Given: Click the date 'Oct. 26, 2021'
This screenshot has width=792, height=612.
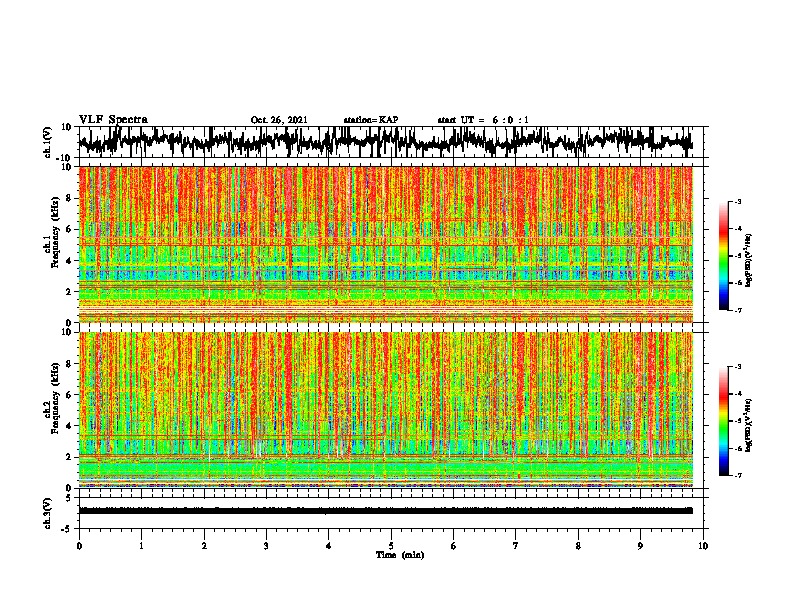Looking at the screenshot, I should pyautogui.click(x=279, y=120).
